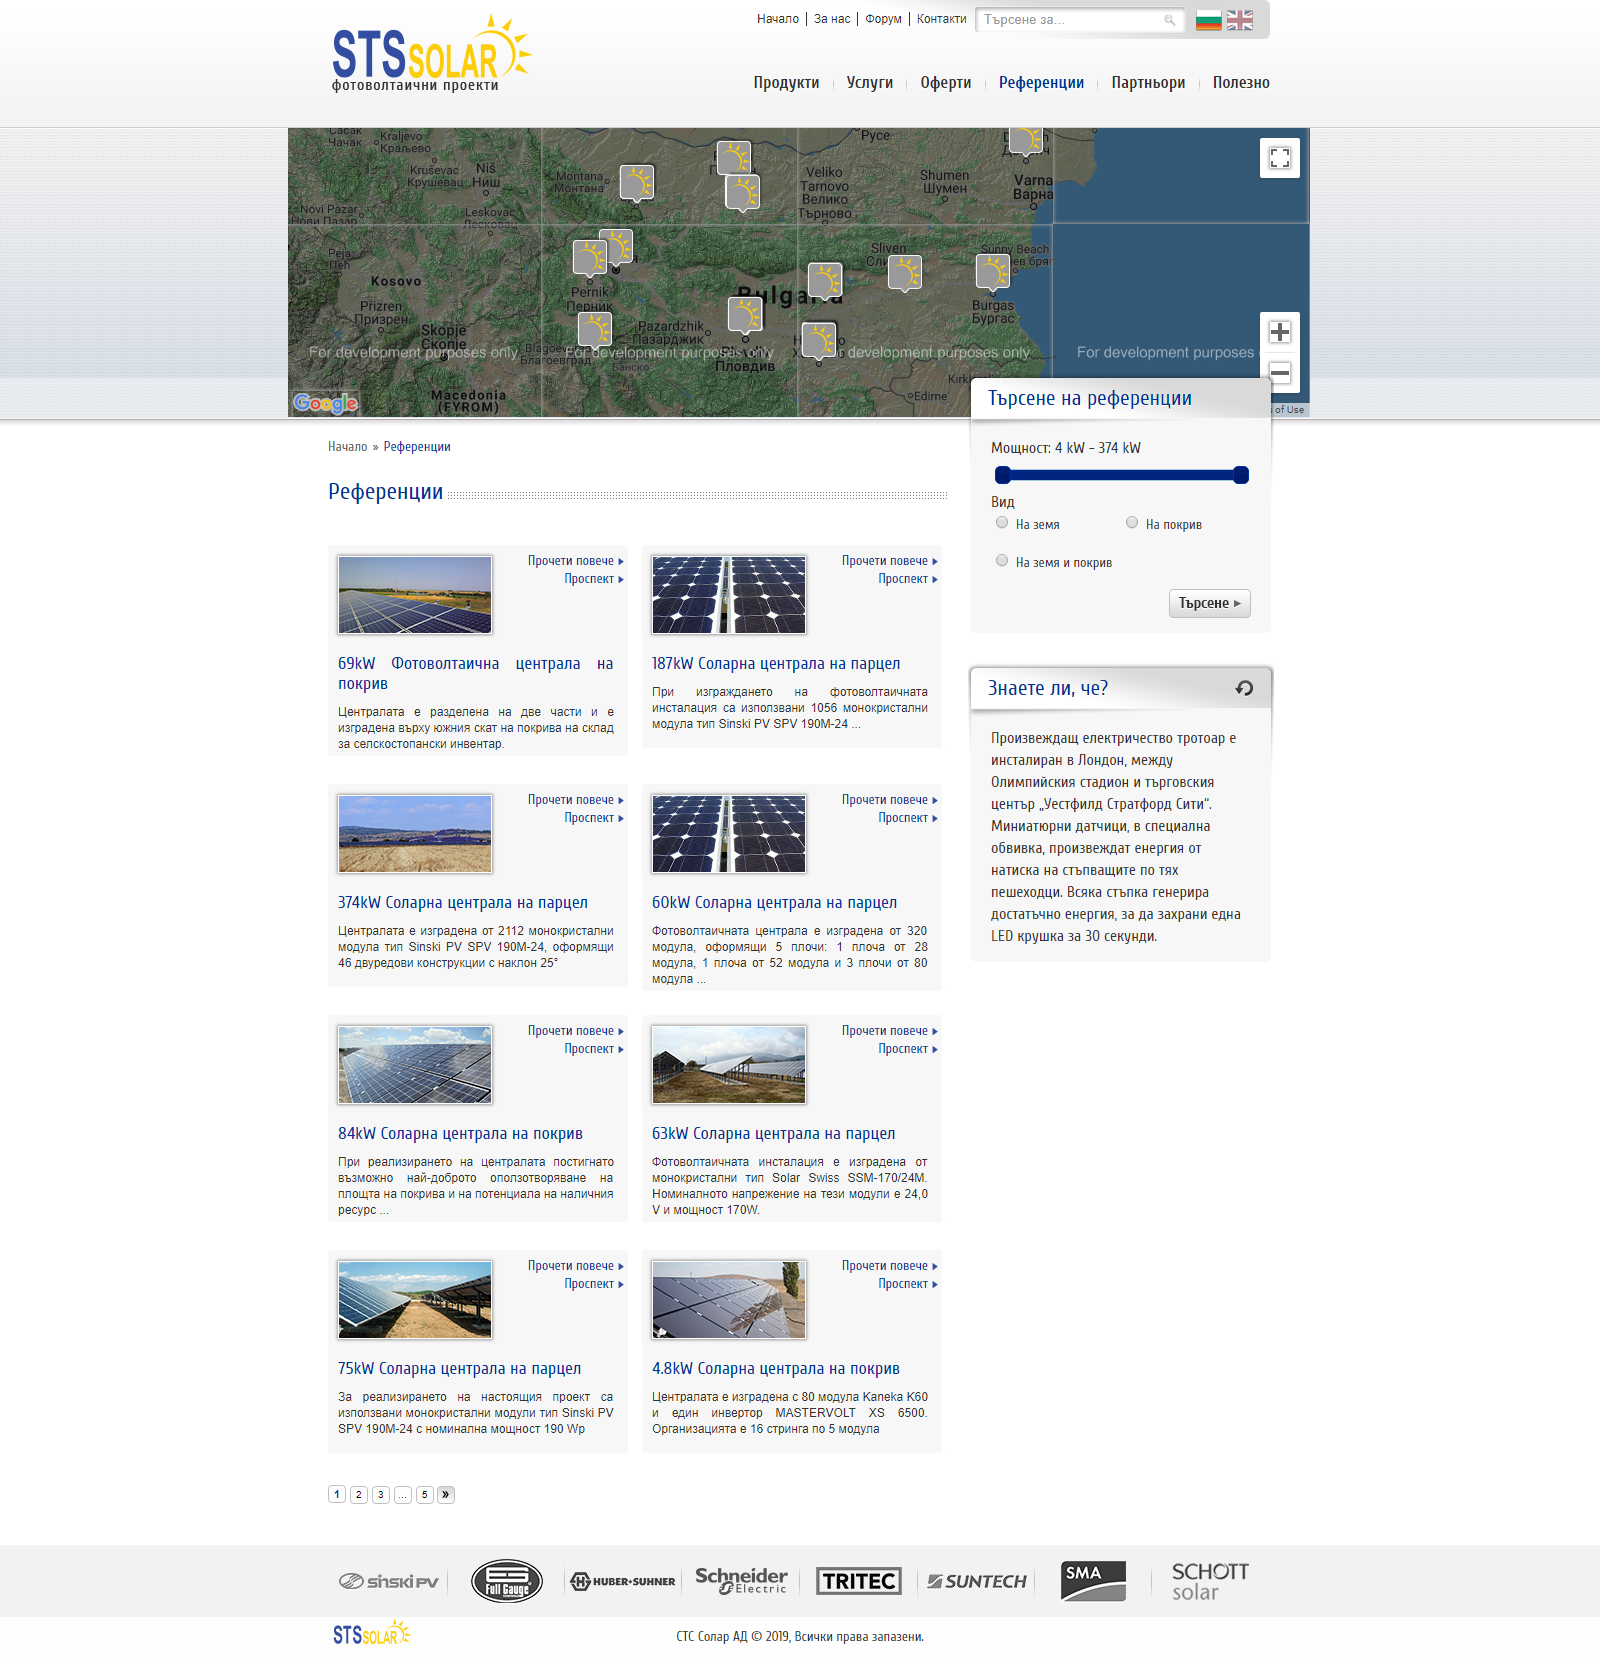
Task: Click the search magnifier icon
Action: point(1169,20)
